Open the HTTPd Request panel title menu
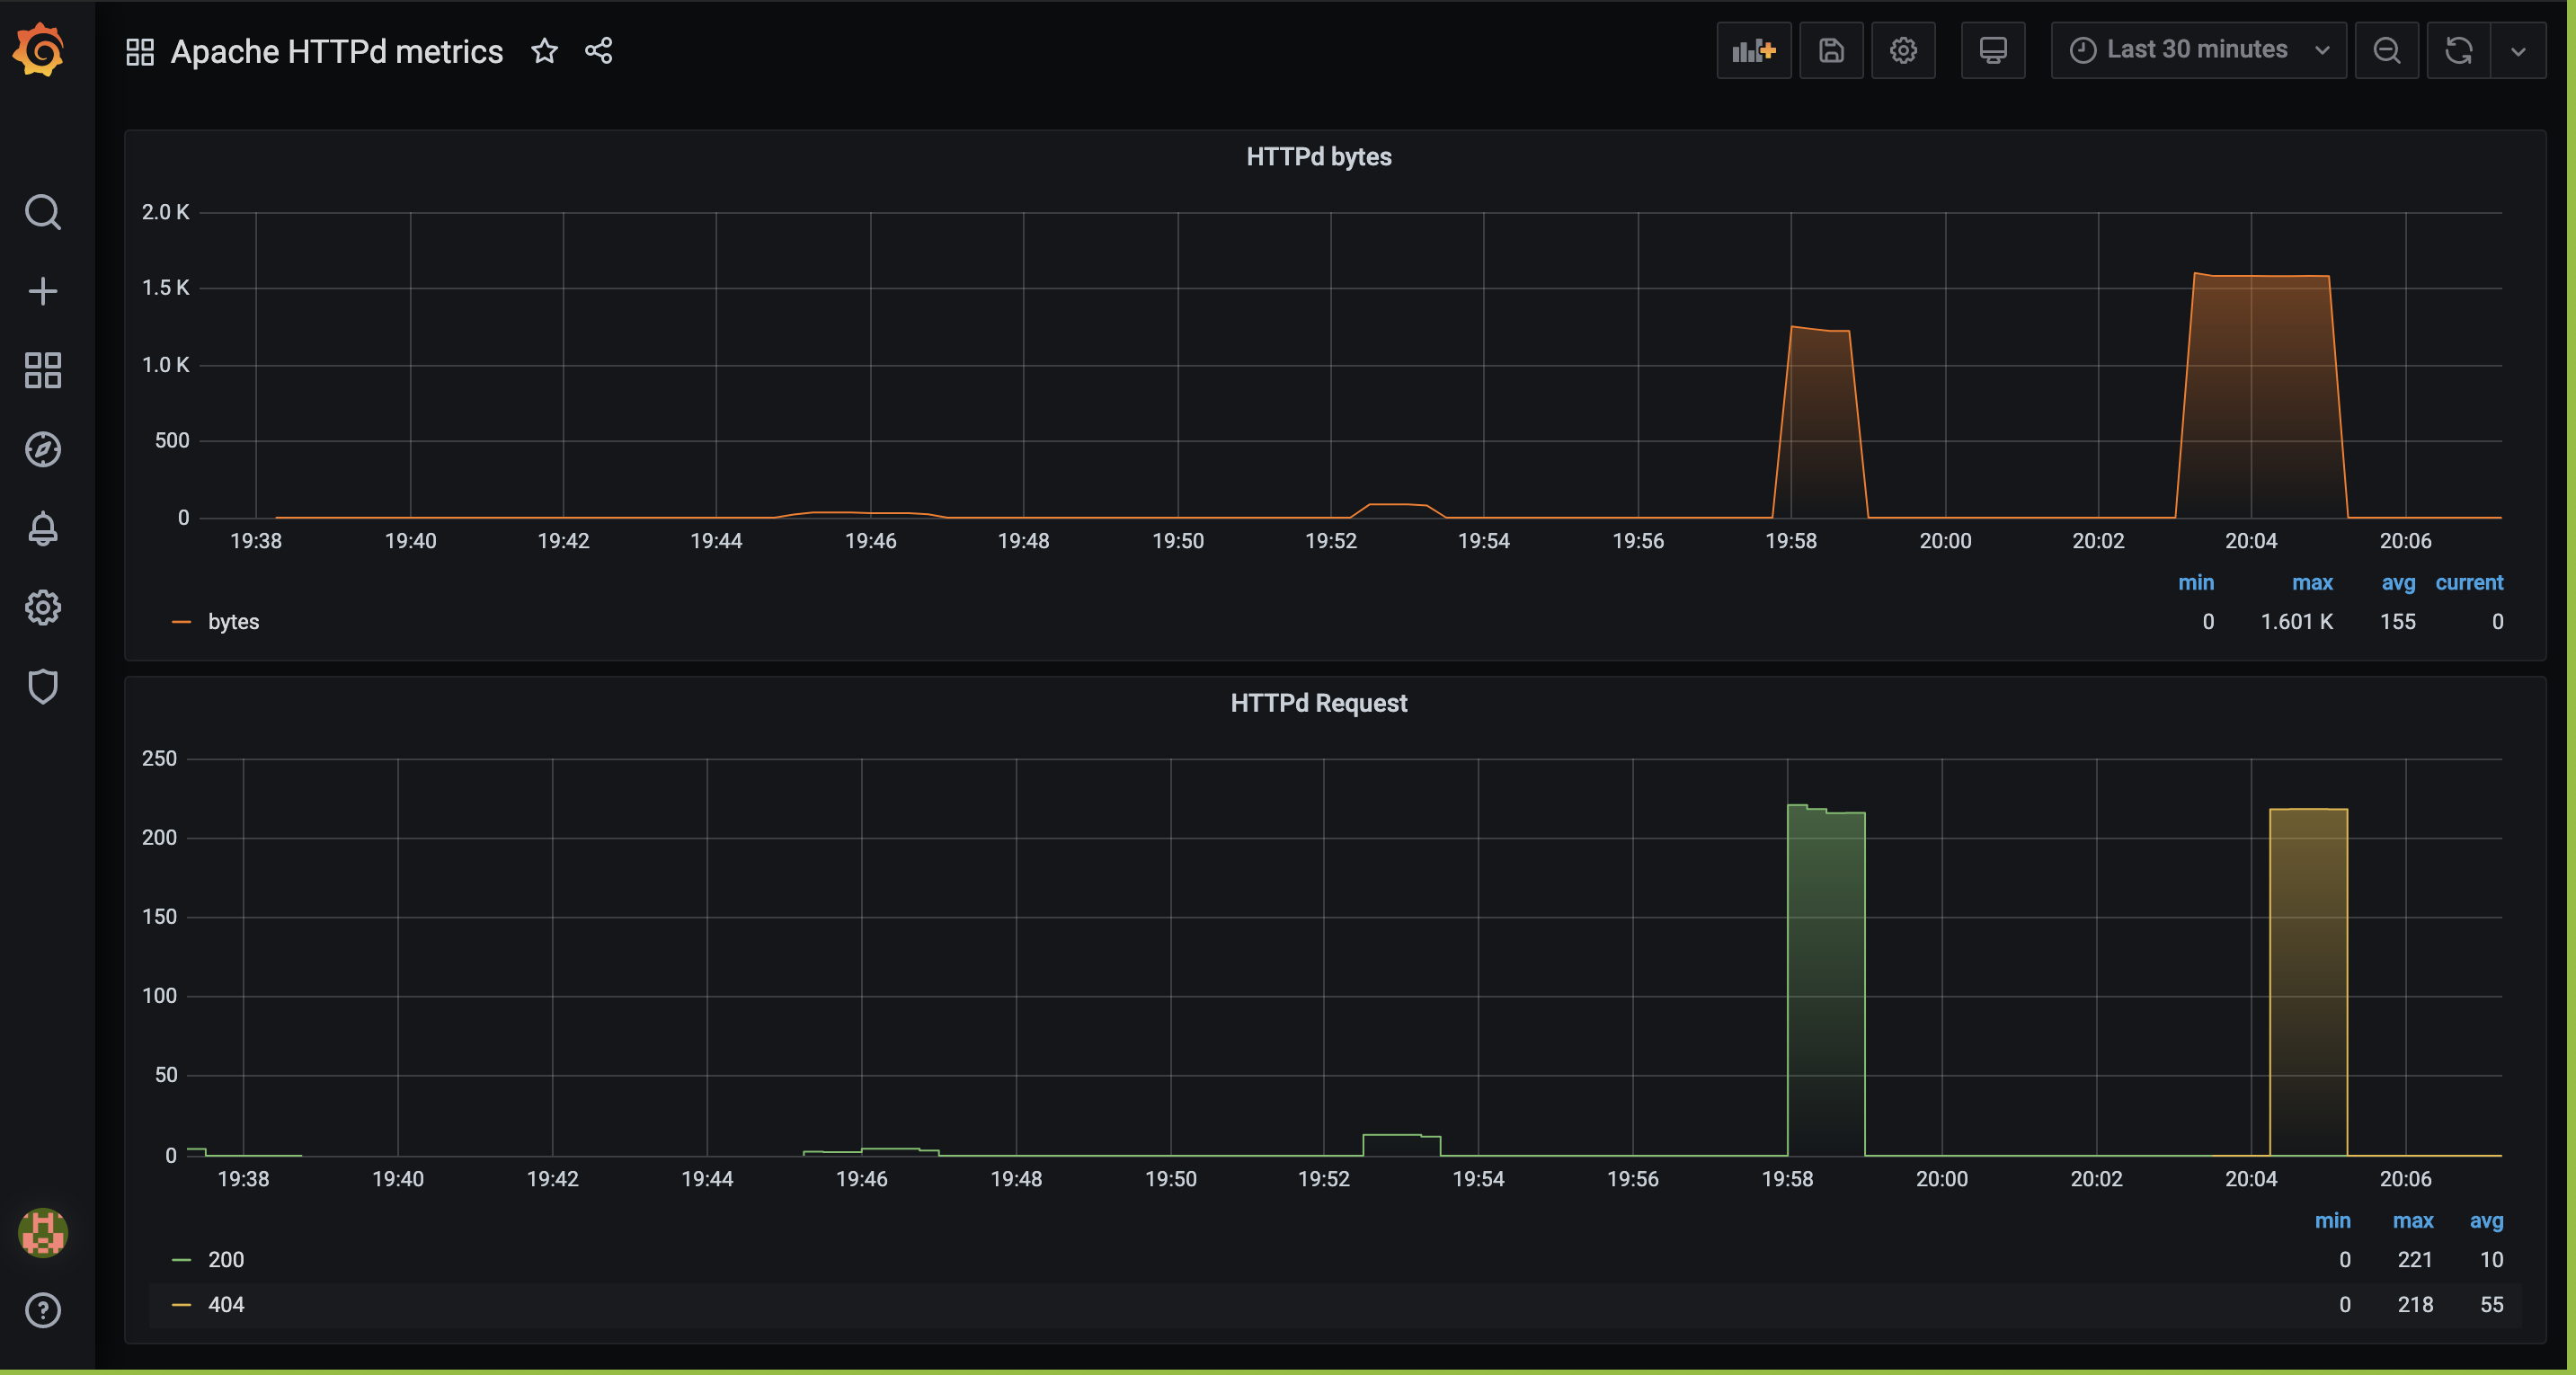The image size is (2576, 1375). click(1318, 703)
